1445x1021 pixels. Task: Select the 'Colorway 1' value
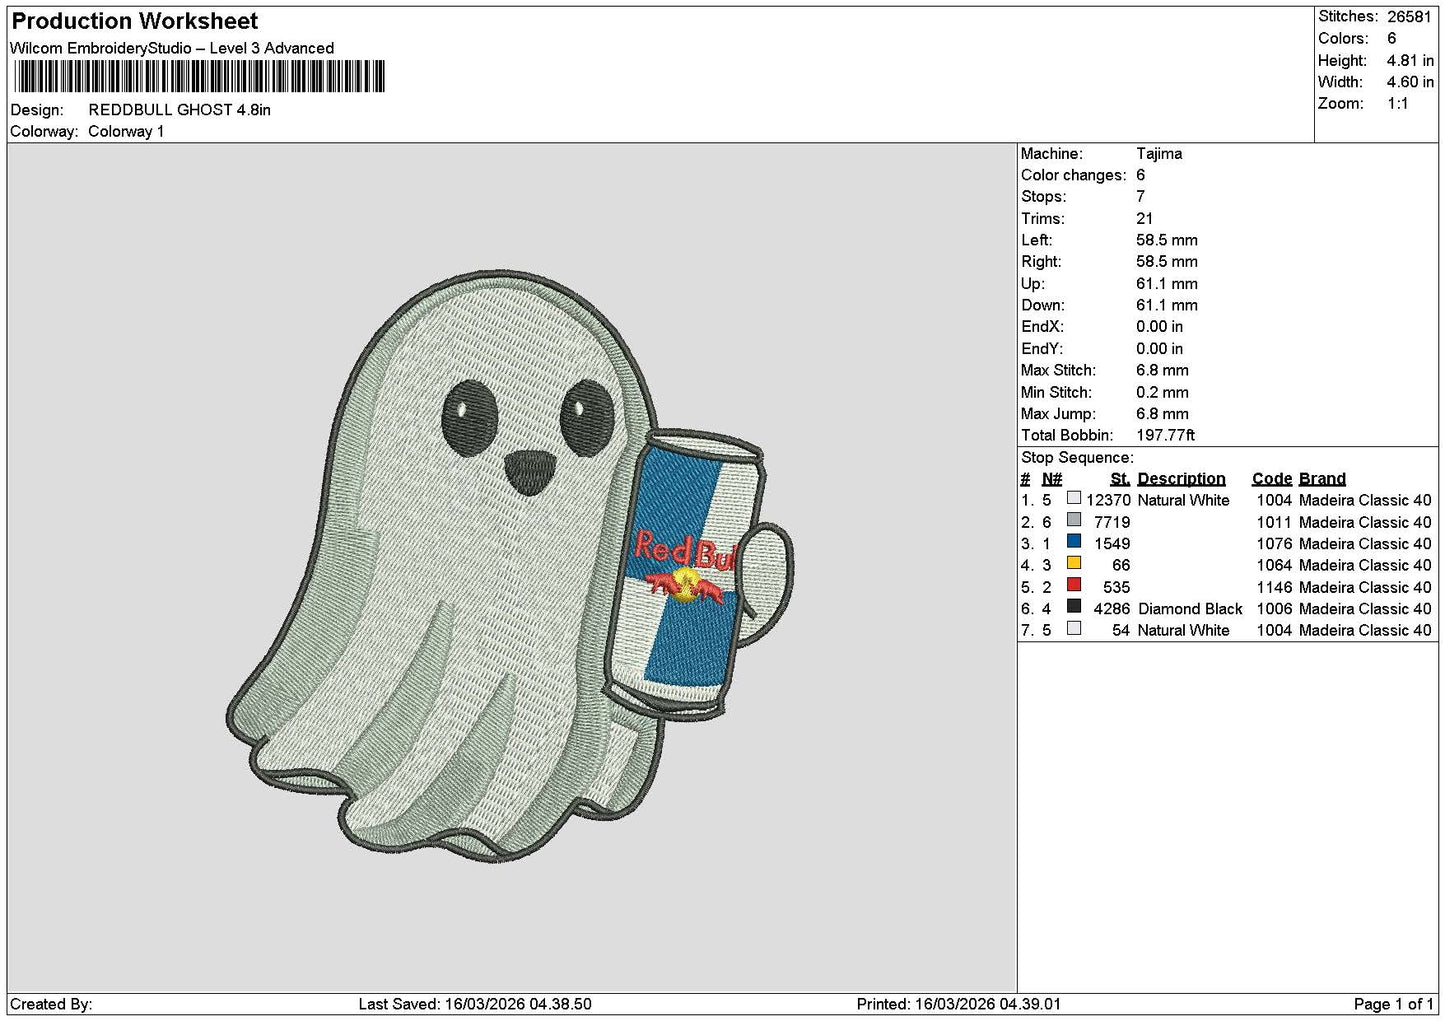click(x=126, y=132)
